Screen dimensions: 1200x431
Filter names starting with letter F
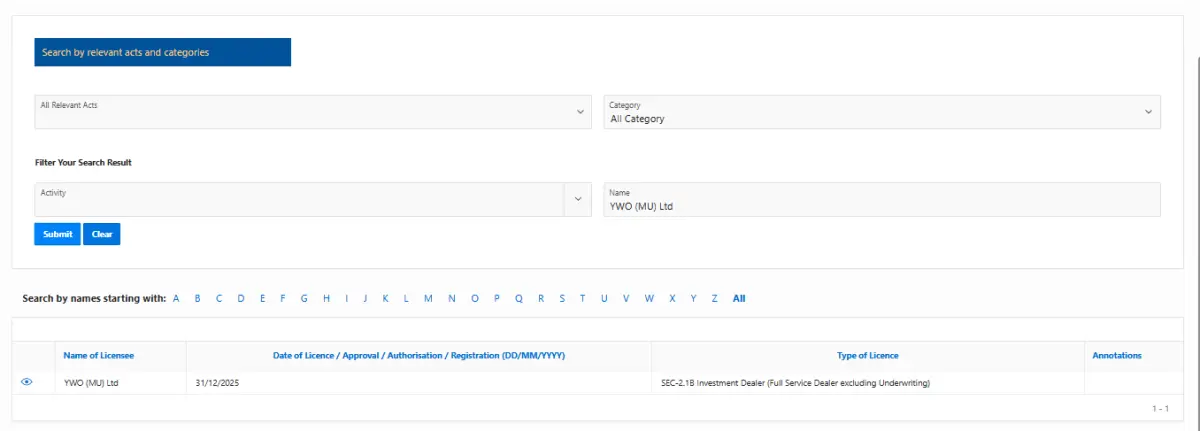(x=283, y=298)
